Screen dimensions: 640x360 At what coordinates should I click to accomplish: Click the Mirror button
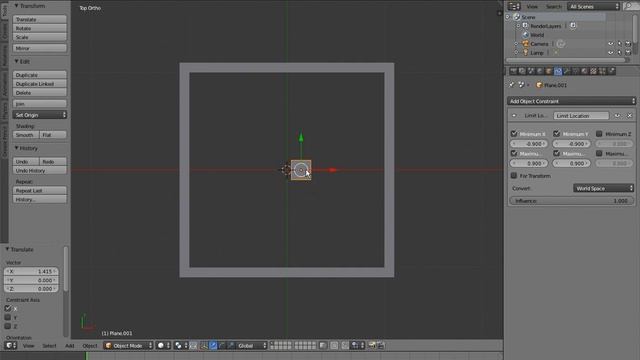[x=40, y=48]
